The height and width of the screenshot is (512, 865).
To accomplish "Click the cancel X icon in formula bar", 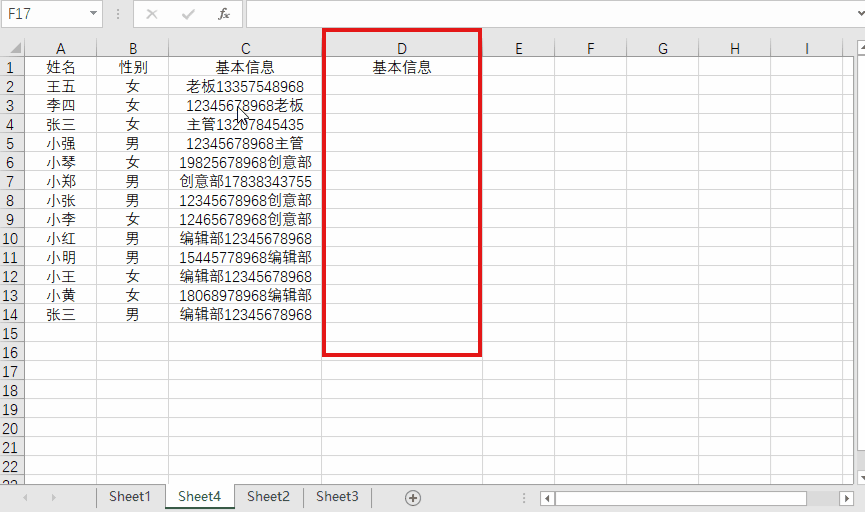I will pos(152,14).
